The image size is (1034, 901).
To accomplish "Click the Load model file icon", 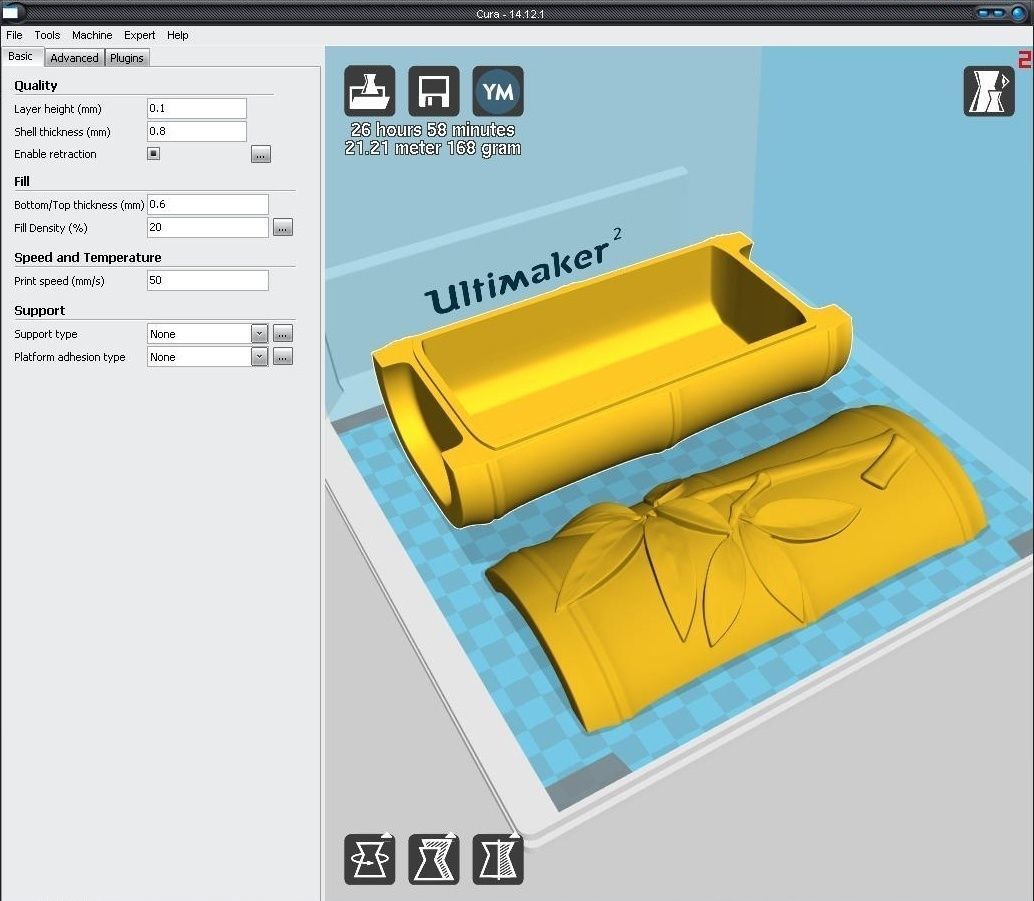I will coord(369,91).
